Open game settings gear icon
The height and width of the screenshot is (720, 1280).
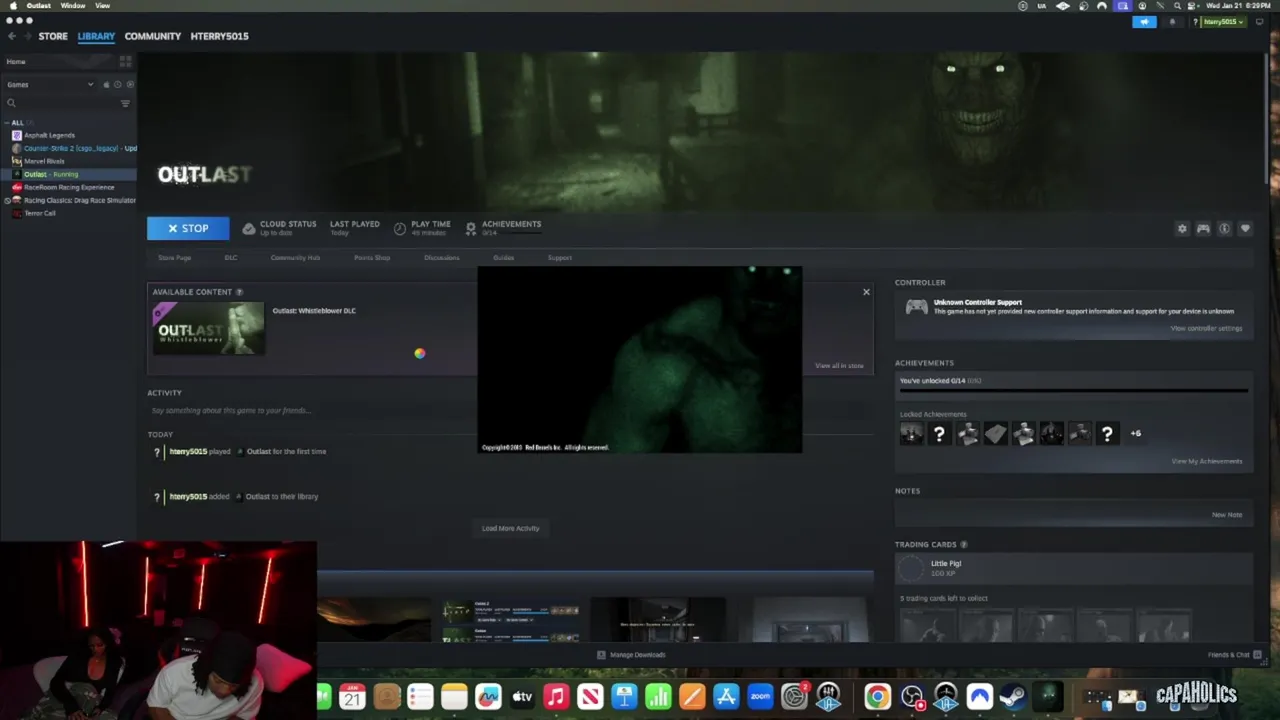(x=1182, y=229)
